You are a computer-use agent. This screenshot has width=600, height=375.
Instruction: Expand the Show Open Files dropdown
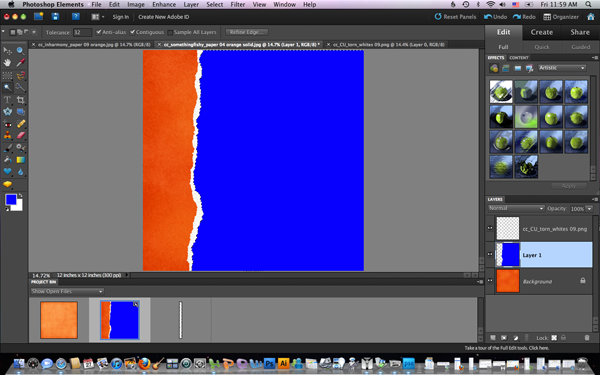pyautogui.click(x=67, y=292)
